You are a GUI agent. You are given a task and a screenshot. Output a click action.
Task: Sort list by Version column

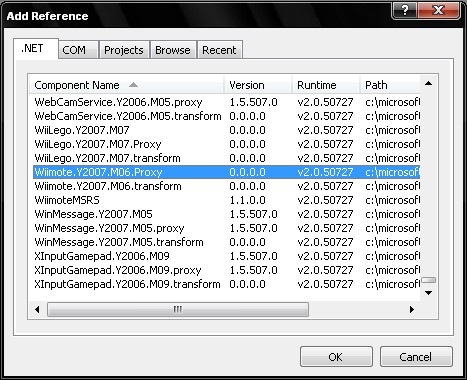click(x=258, y=85)
